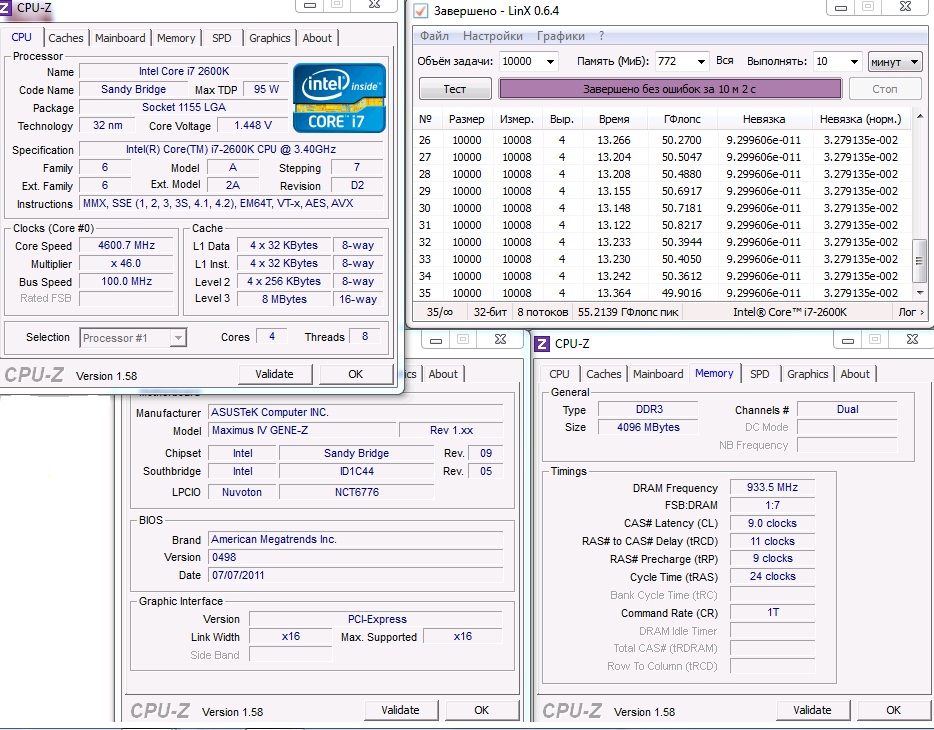Select SPD tab in the Memory window
This screenshot has width=934, height=730.
(x=760, y=374)
